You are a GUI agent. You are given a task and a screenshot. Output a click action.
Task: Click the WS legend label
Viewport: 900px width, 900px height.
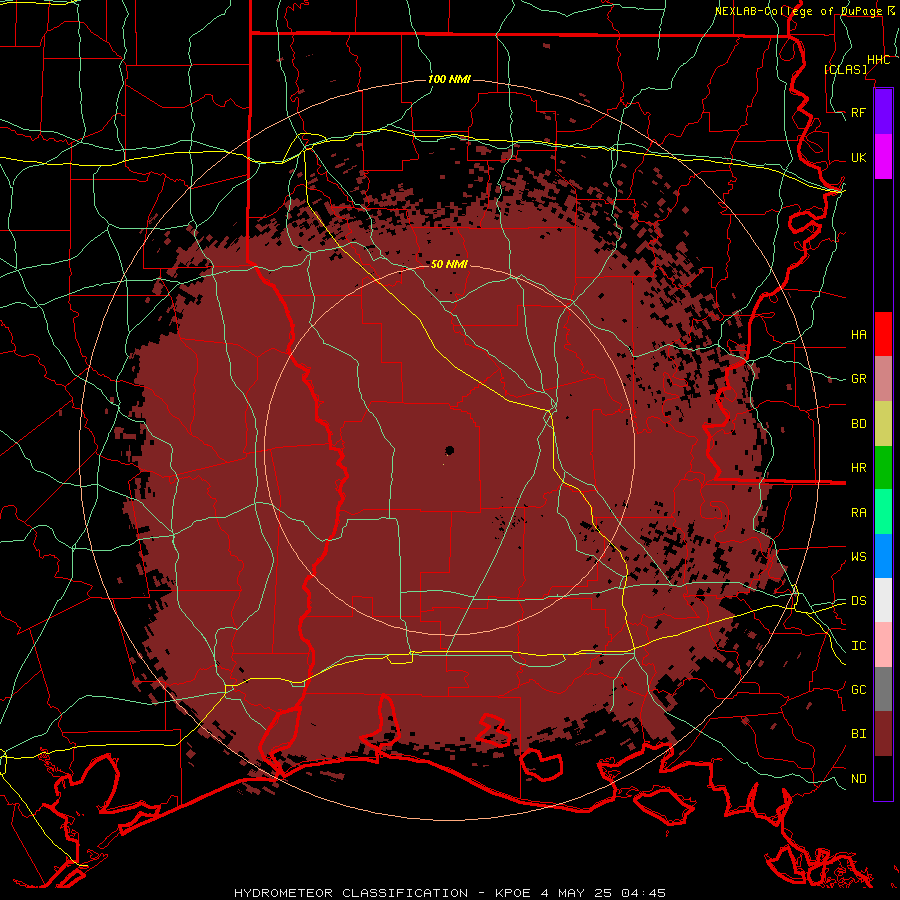coord(859,556)
